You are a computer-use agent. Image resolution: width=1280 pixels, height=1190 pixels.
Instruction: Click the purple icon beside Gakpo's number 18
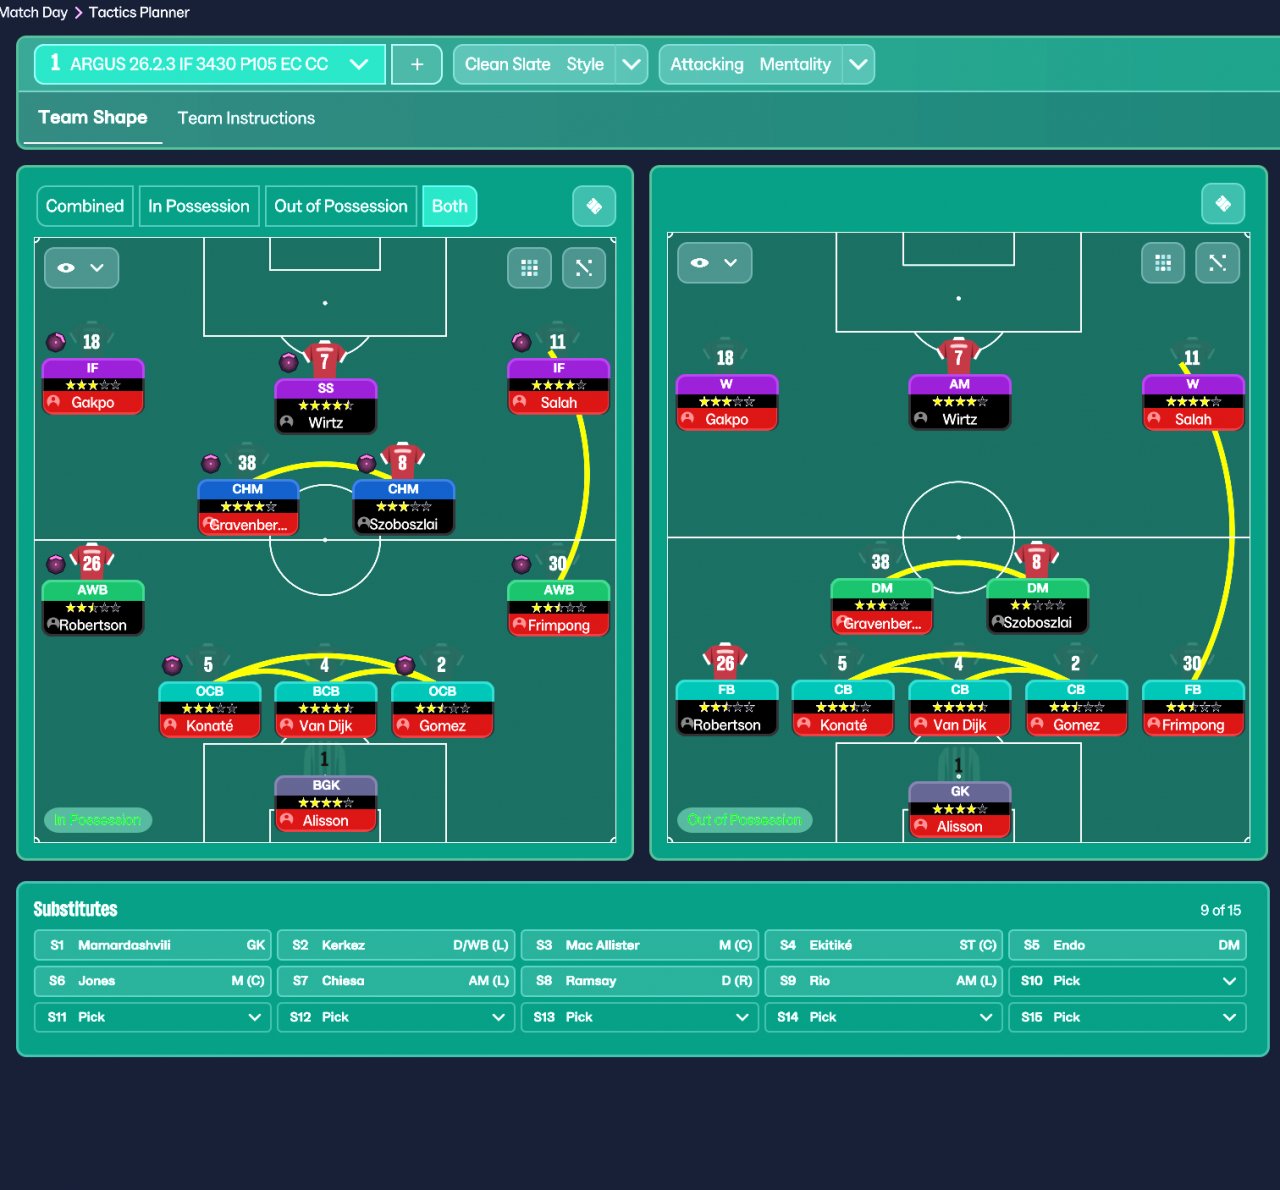pyautogui.click(x=56, y=342)
